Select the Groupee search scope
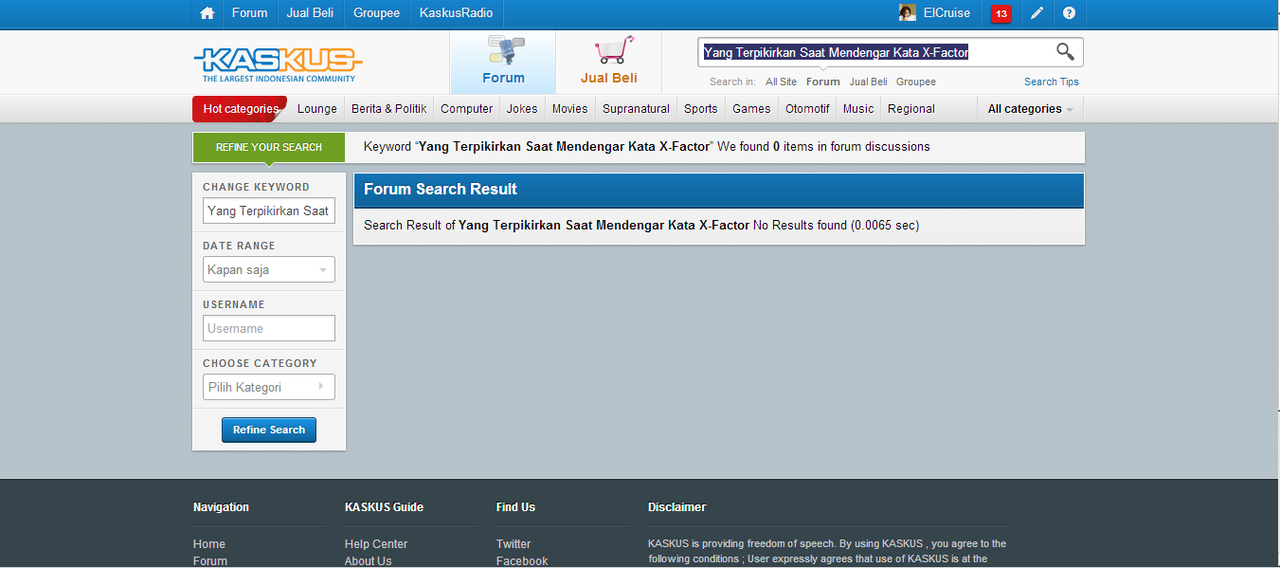This screenshot has width=1280, height=568. (x=916, y=82)
